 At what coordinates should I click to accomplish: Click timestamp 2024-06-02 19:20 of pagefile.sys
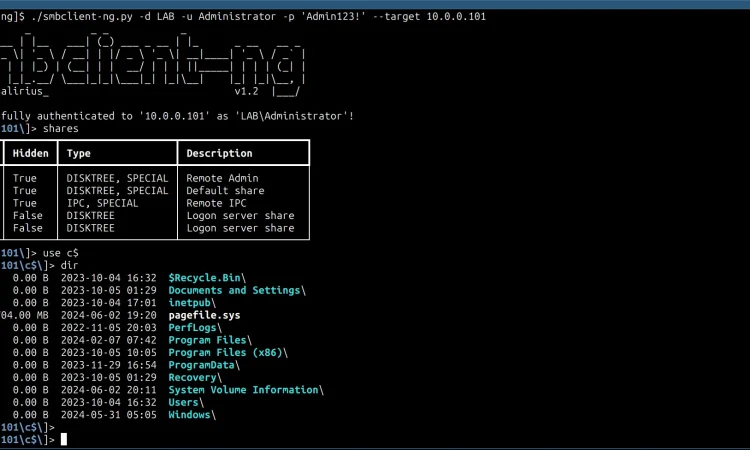coord(109,315)
